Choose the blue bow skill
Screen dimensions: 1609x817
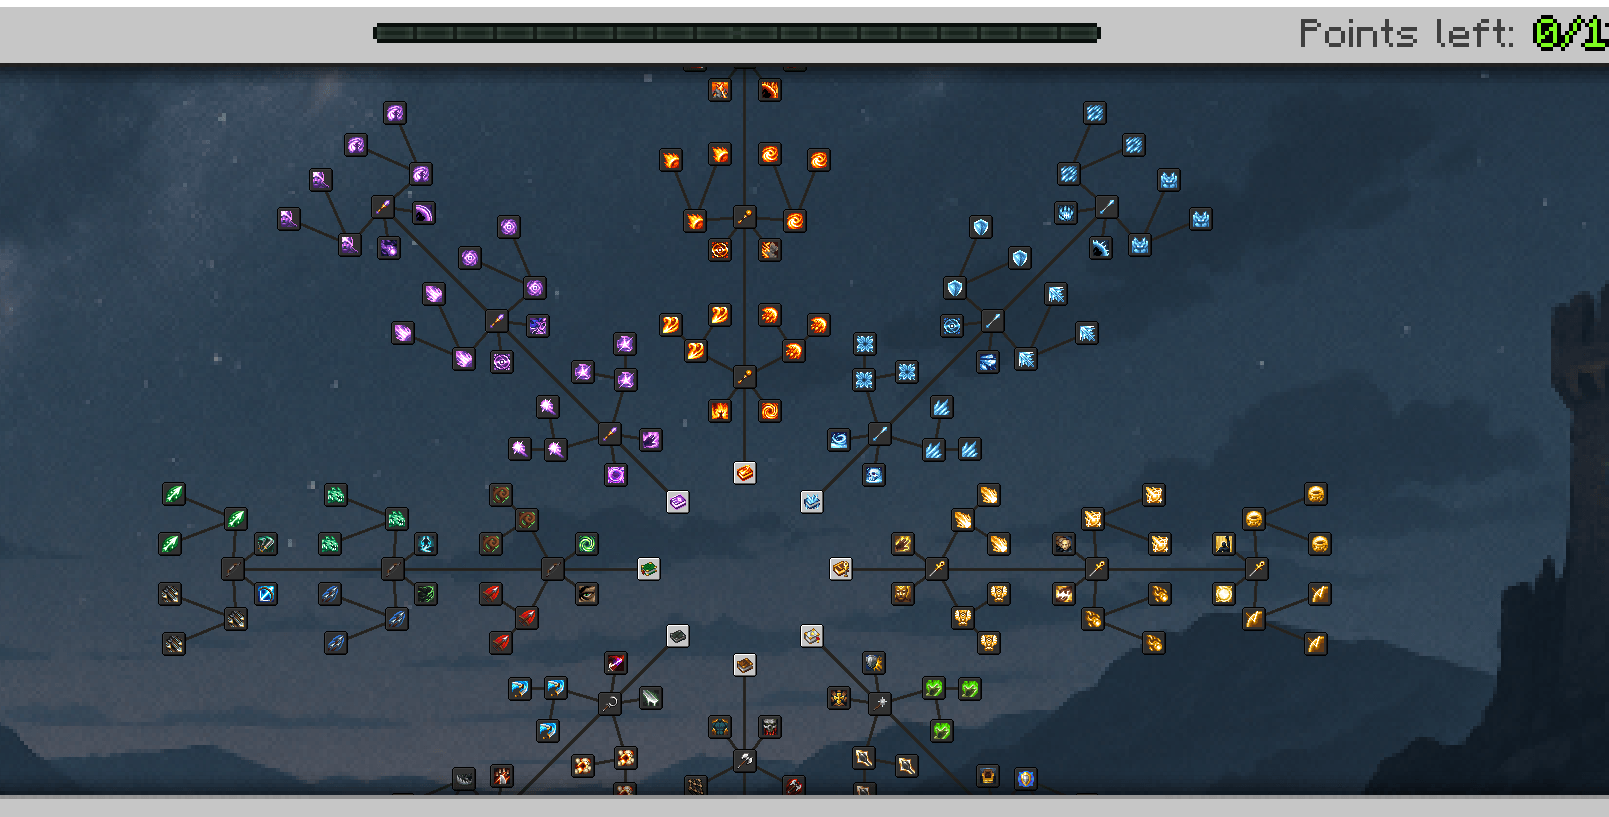[x=265, y=594]
